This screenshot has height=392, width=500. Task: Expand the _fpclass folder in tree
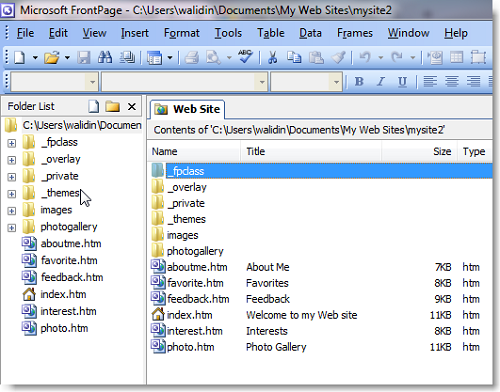coord(12,143)
